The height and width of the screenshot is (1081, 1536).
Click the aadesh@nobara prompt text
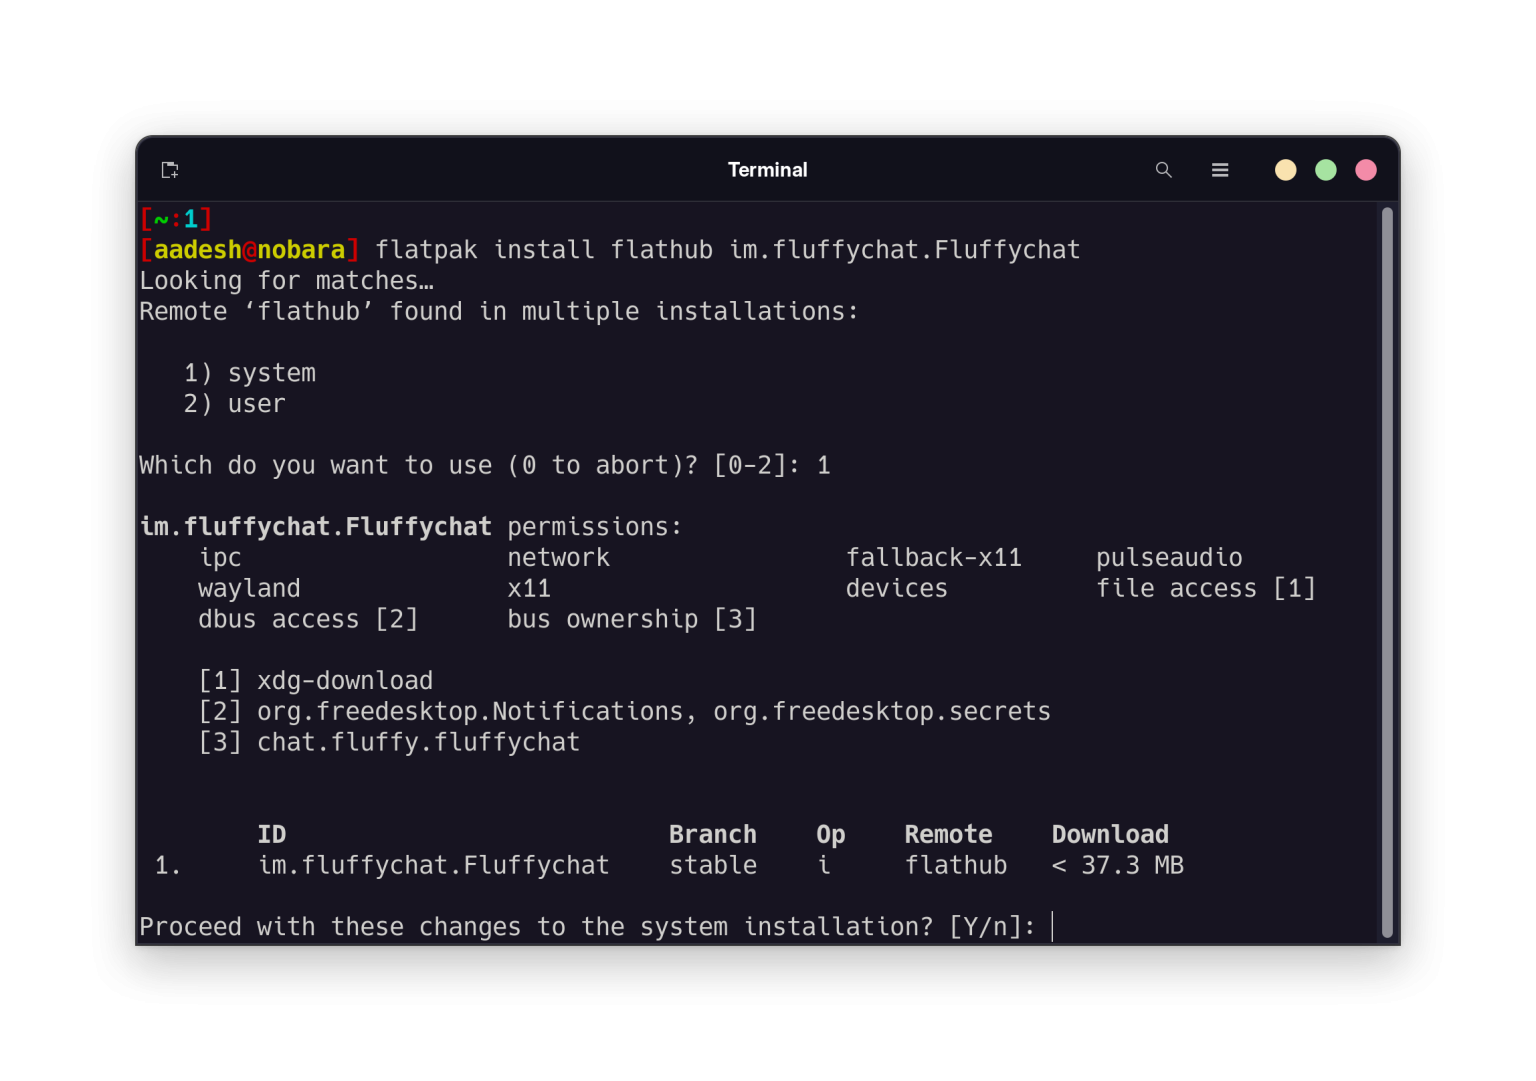point(248,249)
